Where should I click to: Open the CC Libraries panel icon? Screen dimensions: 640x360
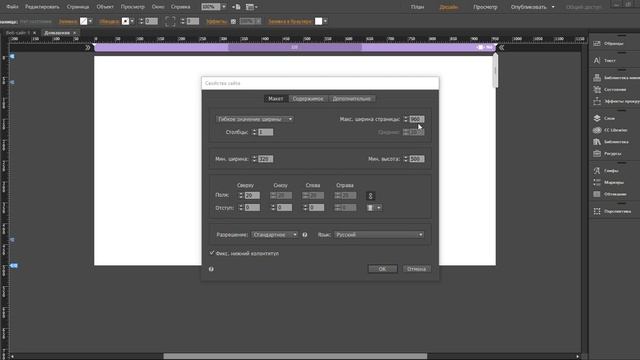(597, 130)
